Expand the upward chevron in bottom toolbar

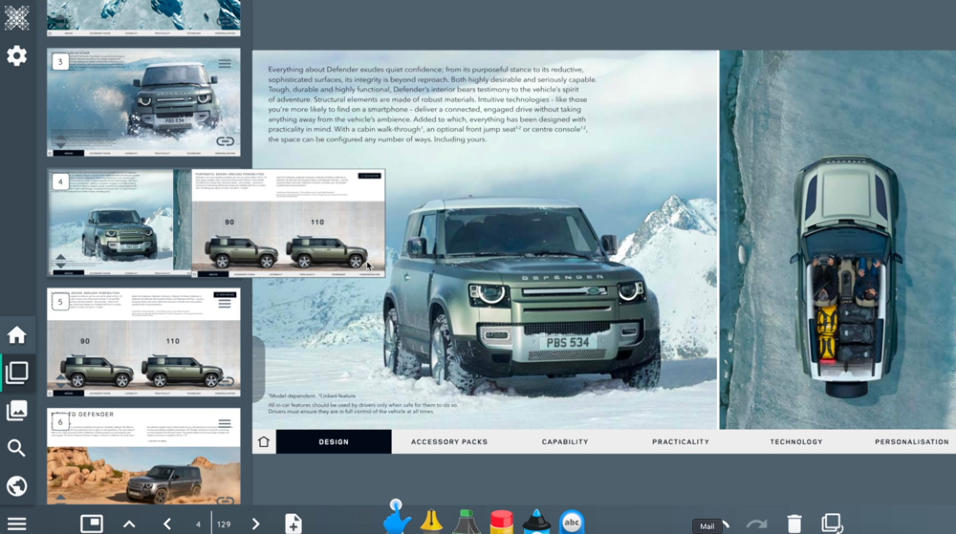129,524
